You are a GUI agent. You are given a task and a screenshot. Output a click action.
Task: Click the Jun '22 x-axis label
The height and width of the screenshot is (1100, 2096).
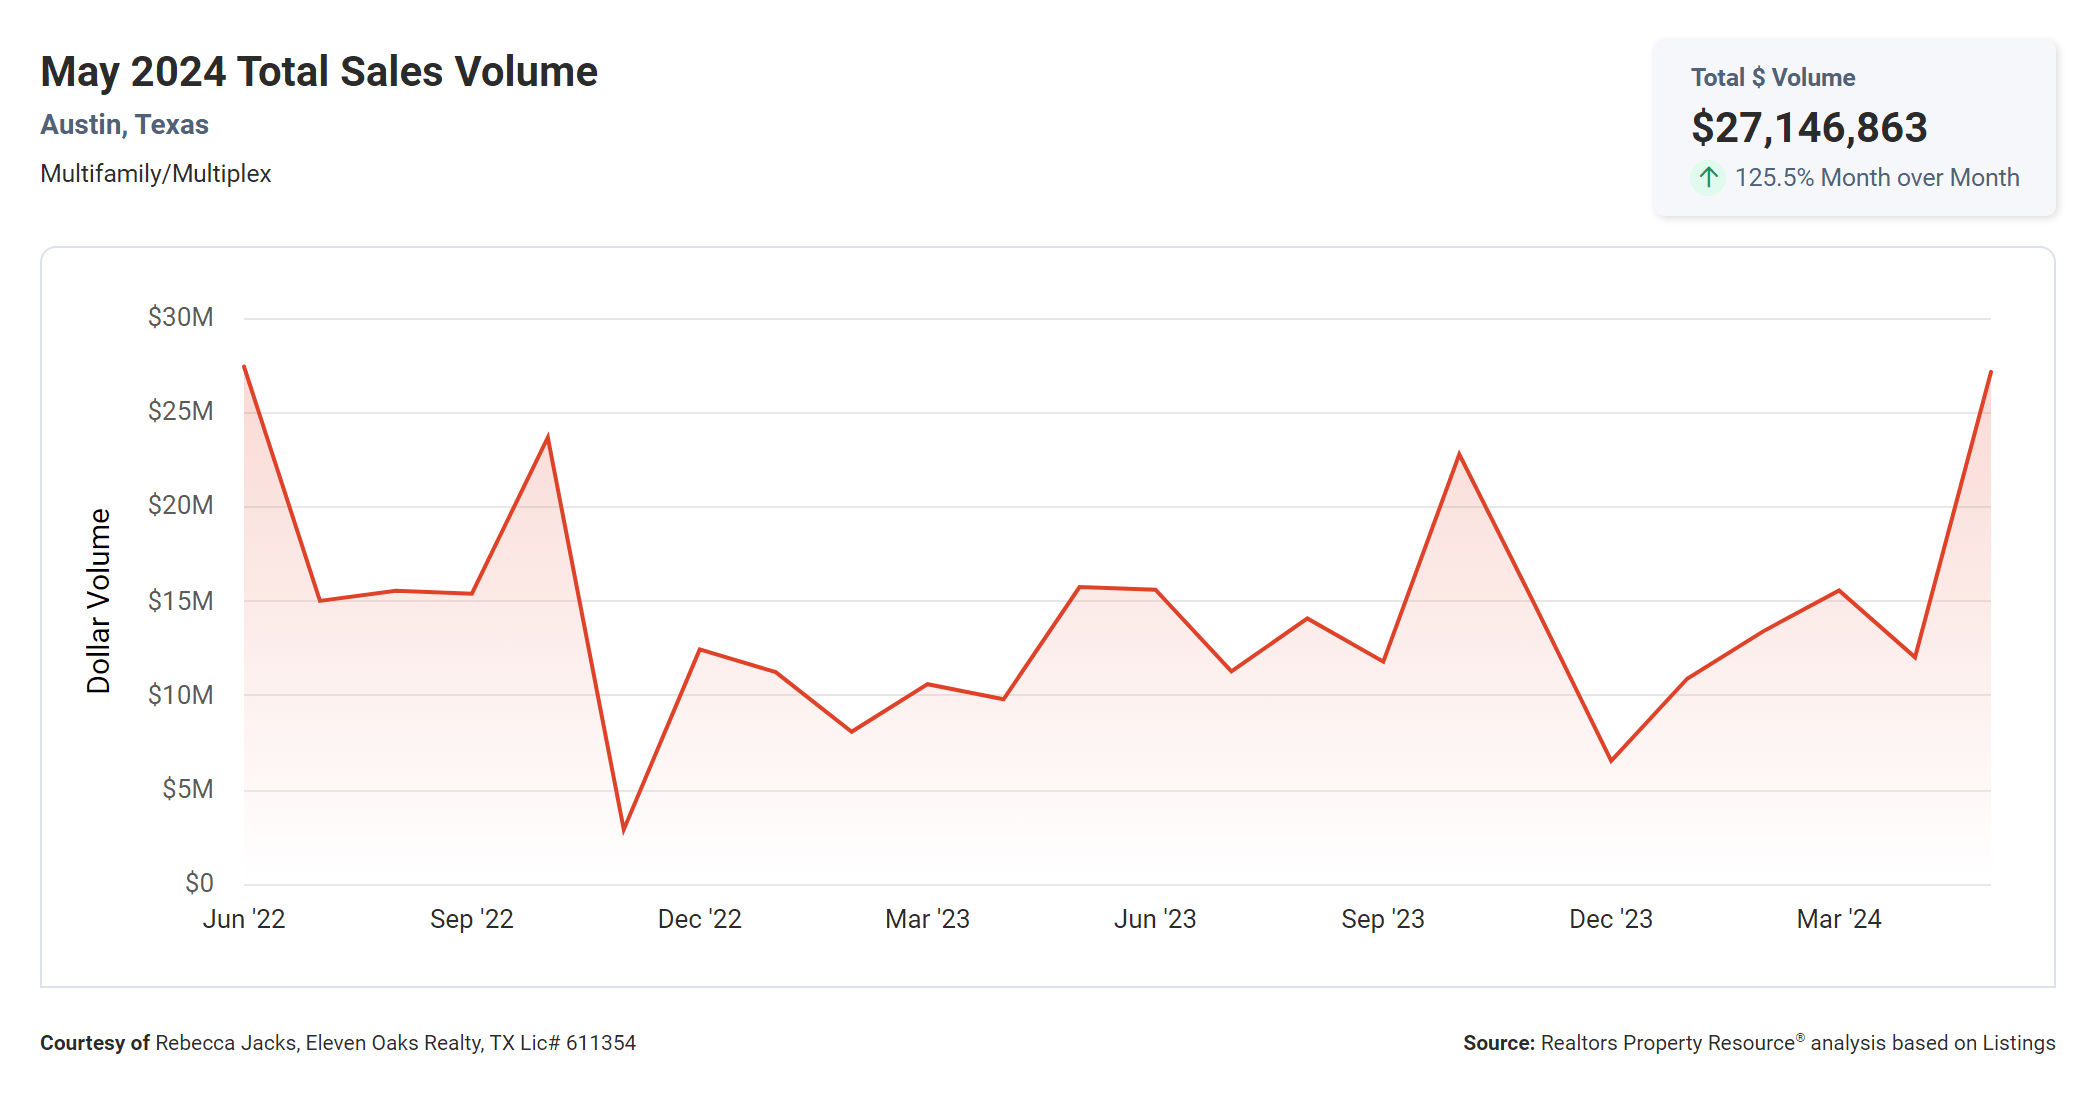point(244,919)
